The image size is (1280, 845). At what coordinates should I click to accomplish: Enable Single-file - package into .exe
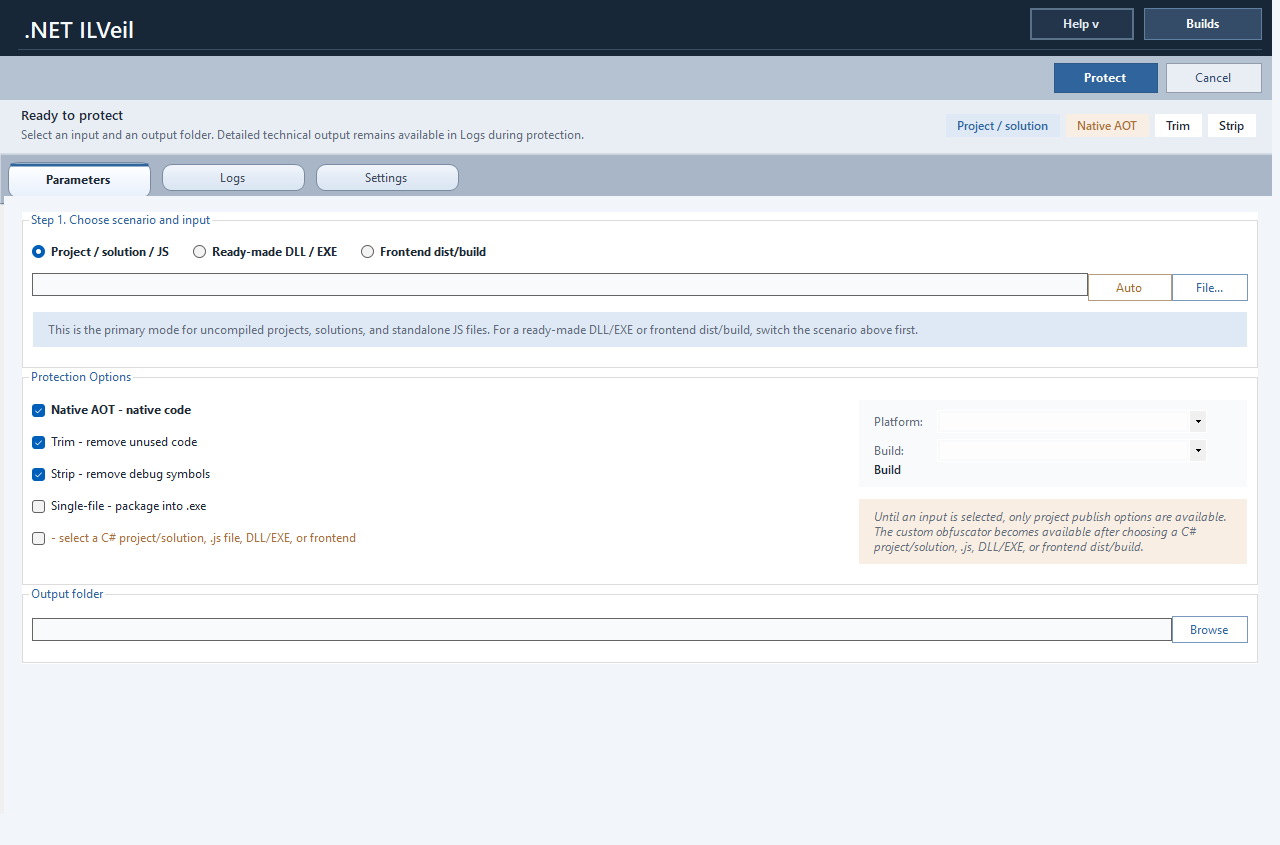point(38,506)
